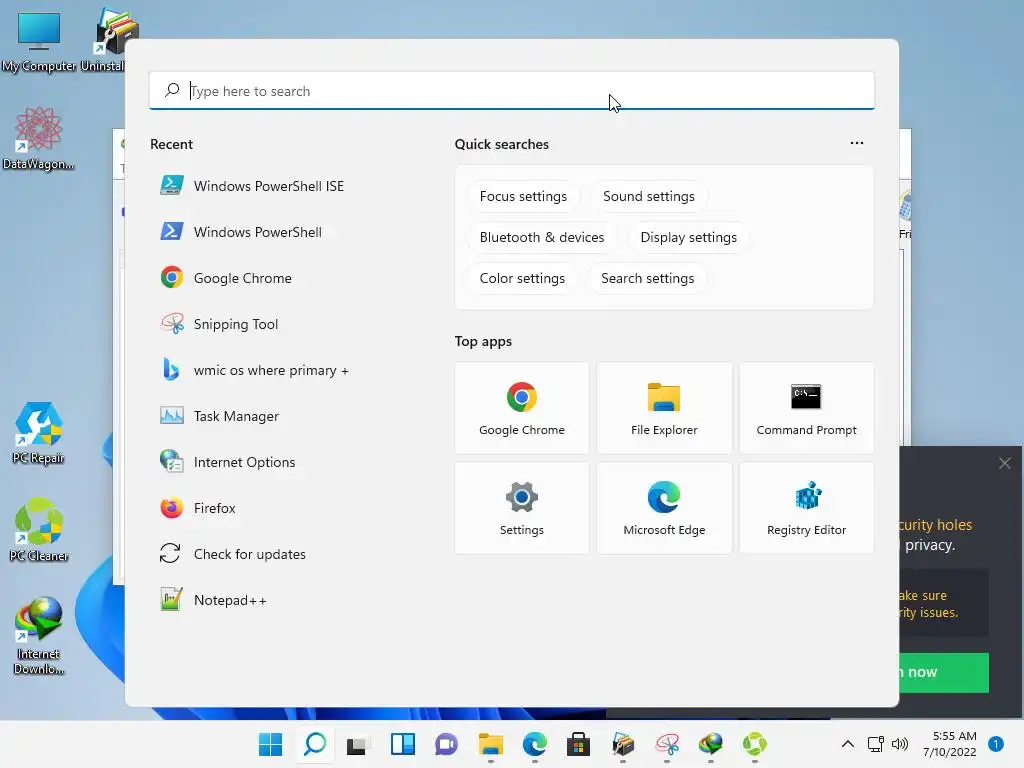Open Google Chrome in Recent list
This screenshot has width=1024, height=768.
tap(226, 278)
